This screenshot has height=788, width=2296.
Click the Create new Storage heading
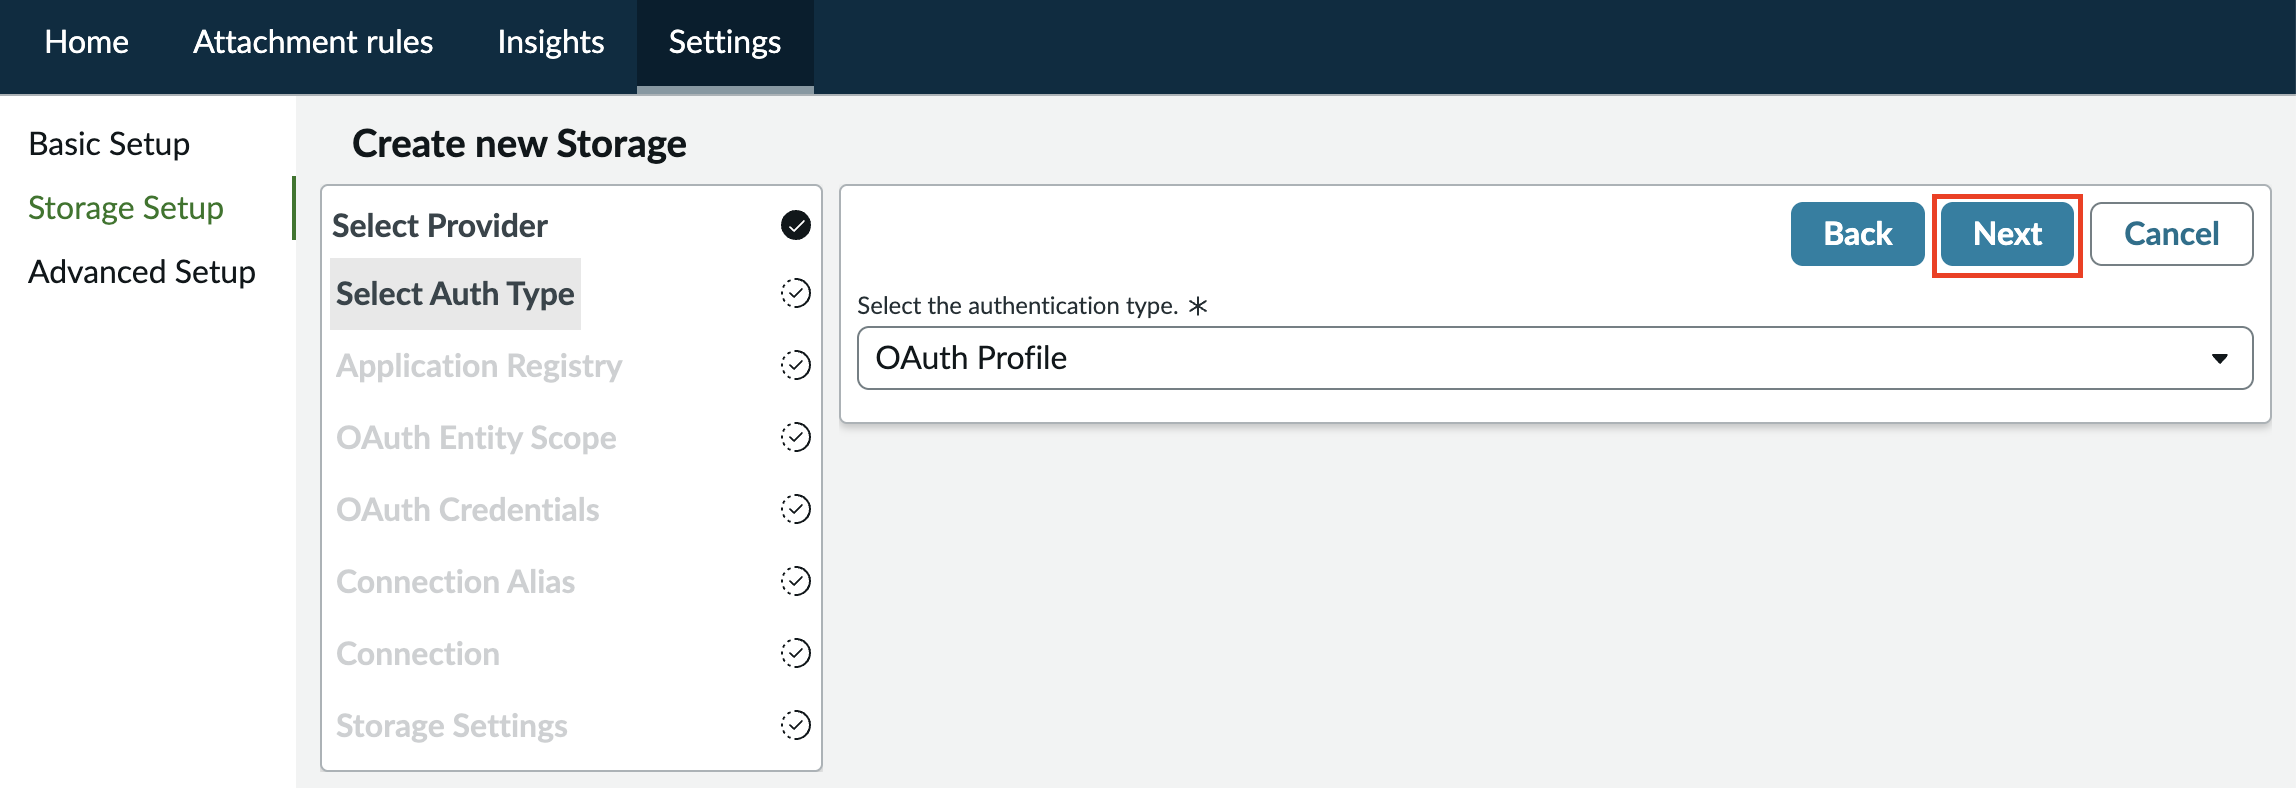coord(519,144)
